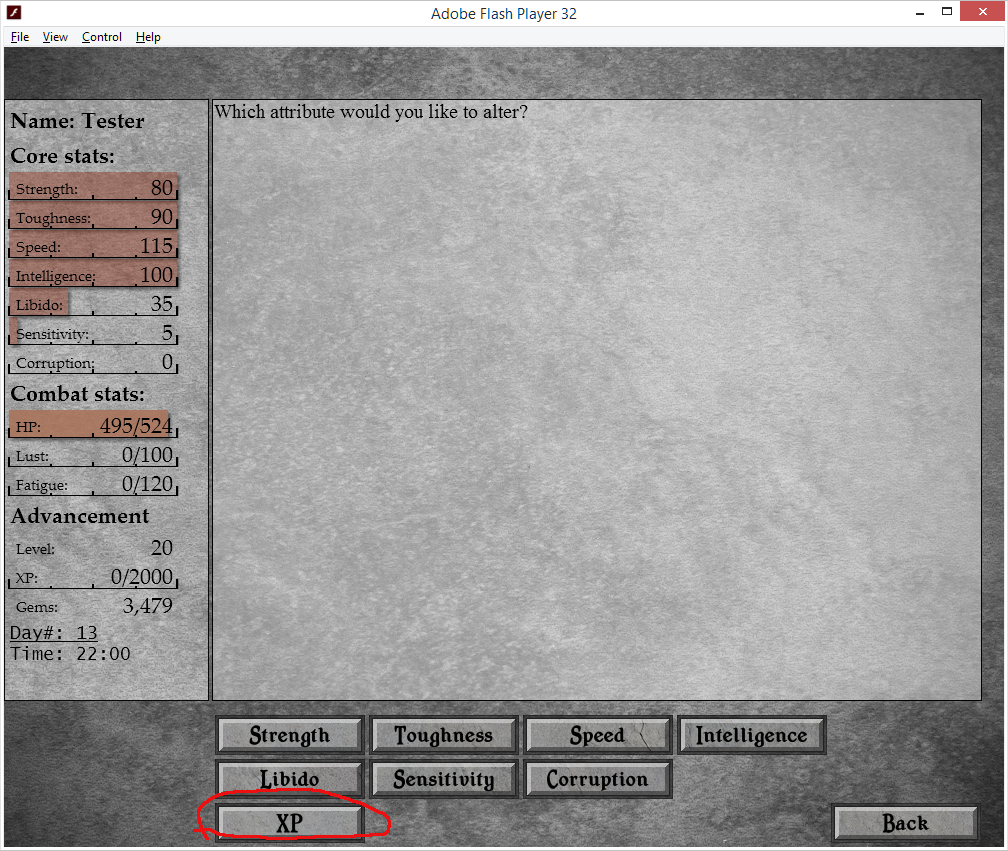
Task: Go back using the Back button
Action: 904,824
